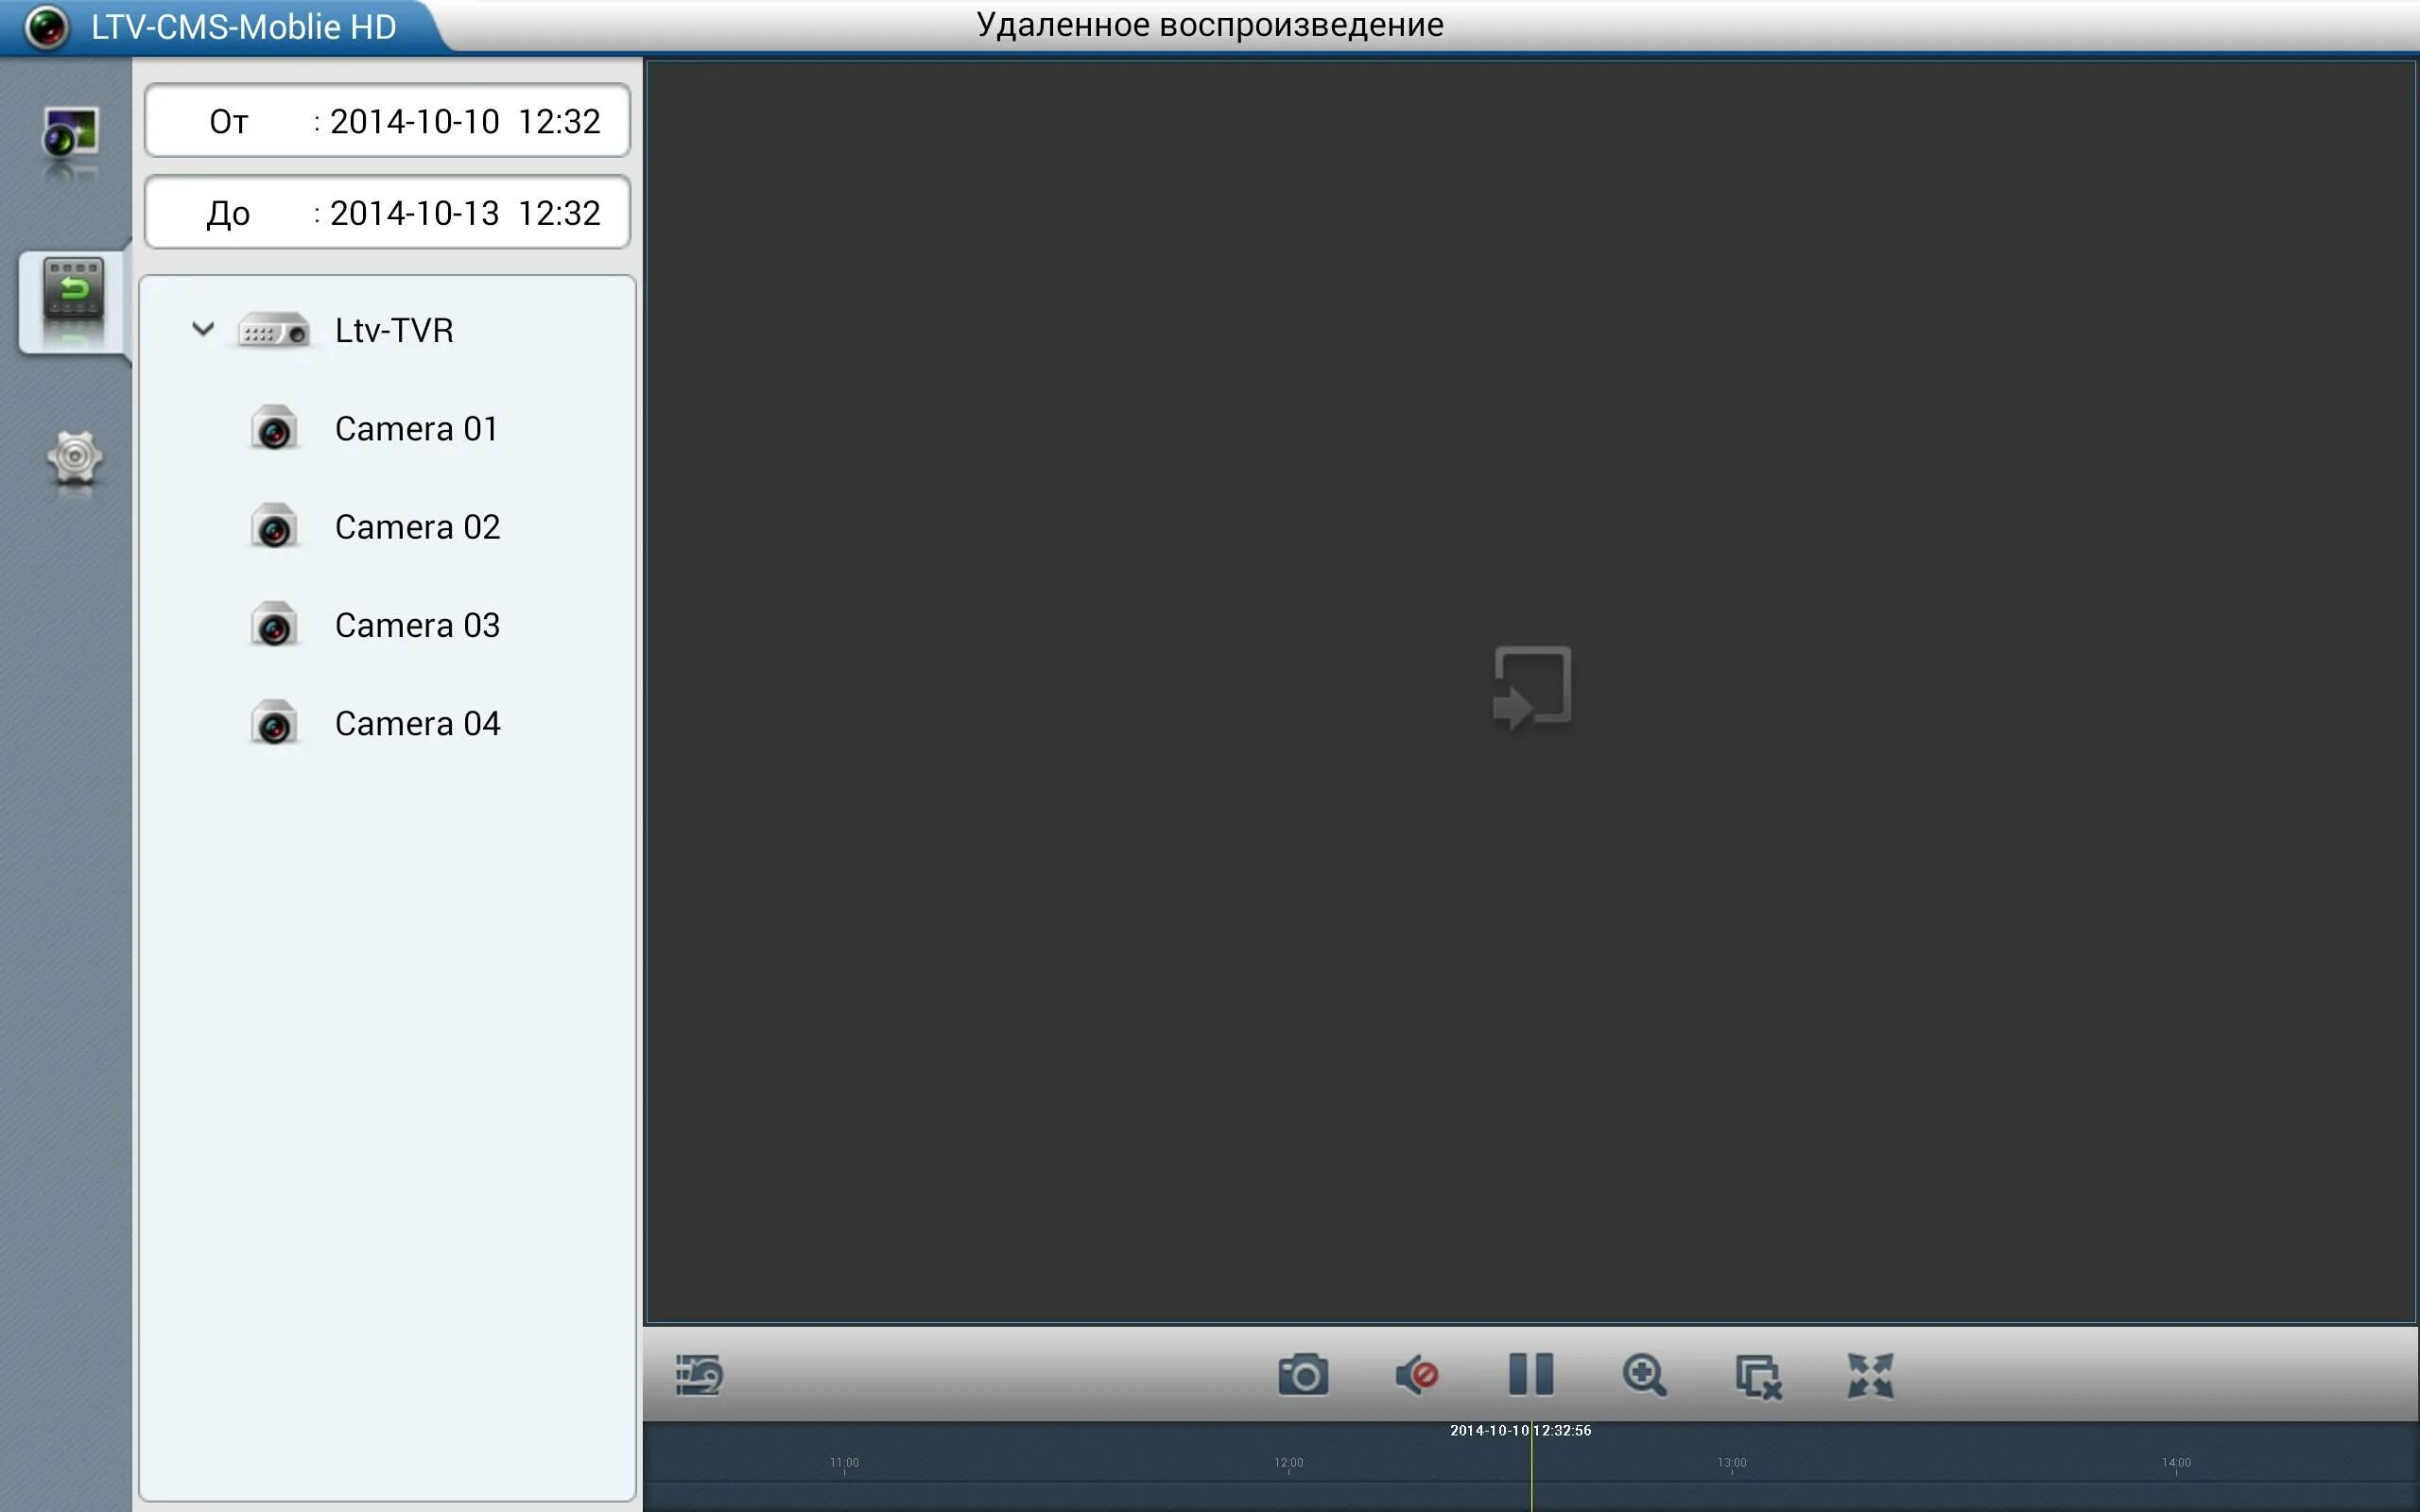Image resolution: width=2420 pixels, height=1512 pixels.
Task: Stop playback using the close-window icon
Action: pos(1760,1375)
